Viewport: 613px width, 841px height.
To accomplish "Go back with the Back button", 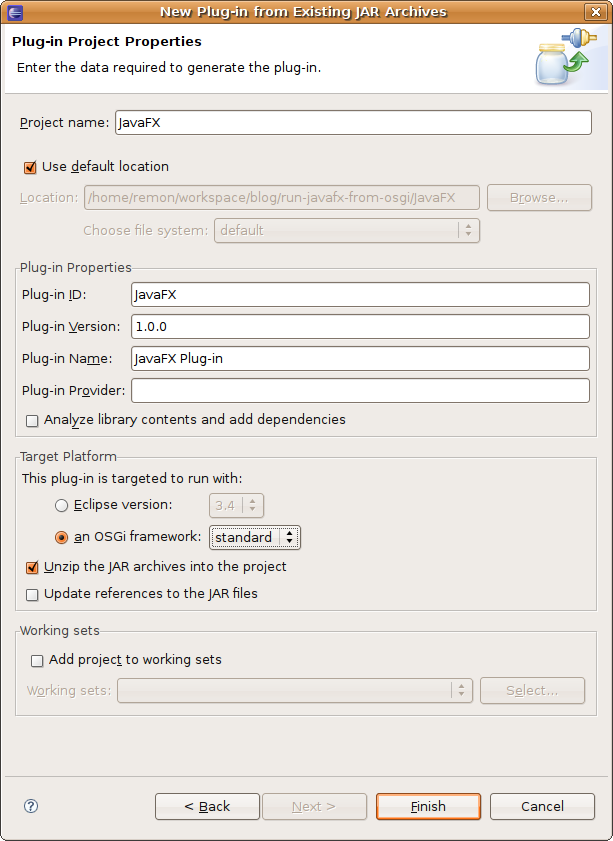I will click(x=207, y=806).
